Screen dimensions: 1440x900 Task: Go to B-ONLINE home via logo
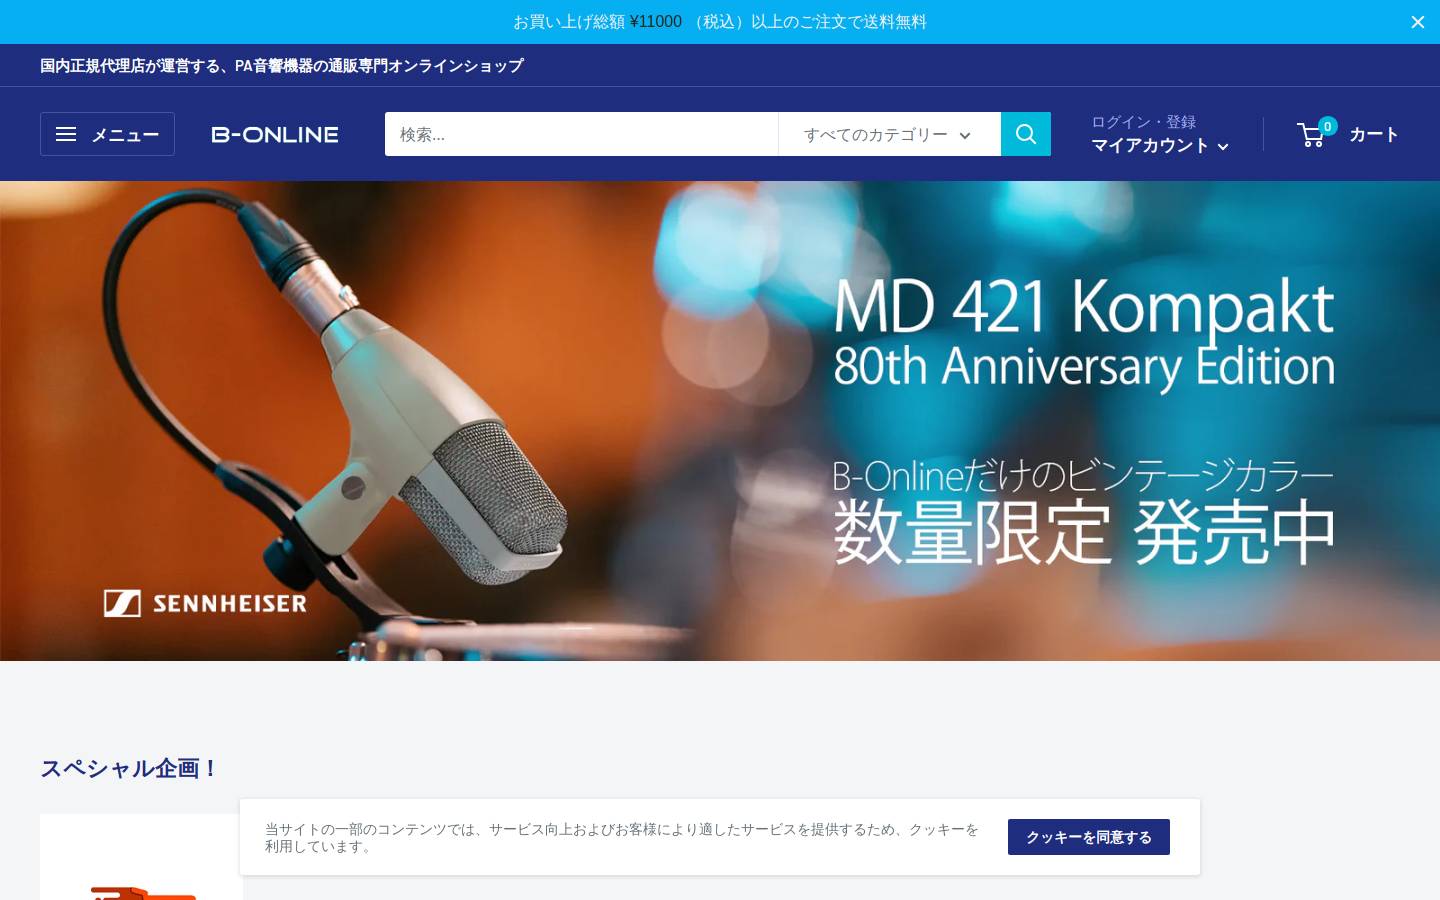(275, 134)
